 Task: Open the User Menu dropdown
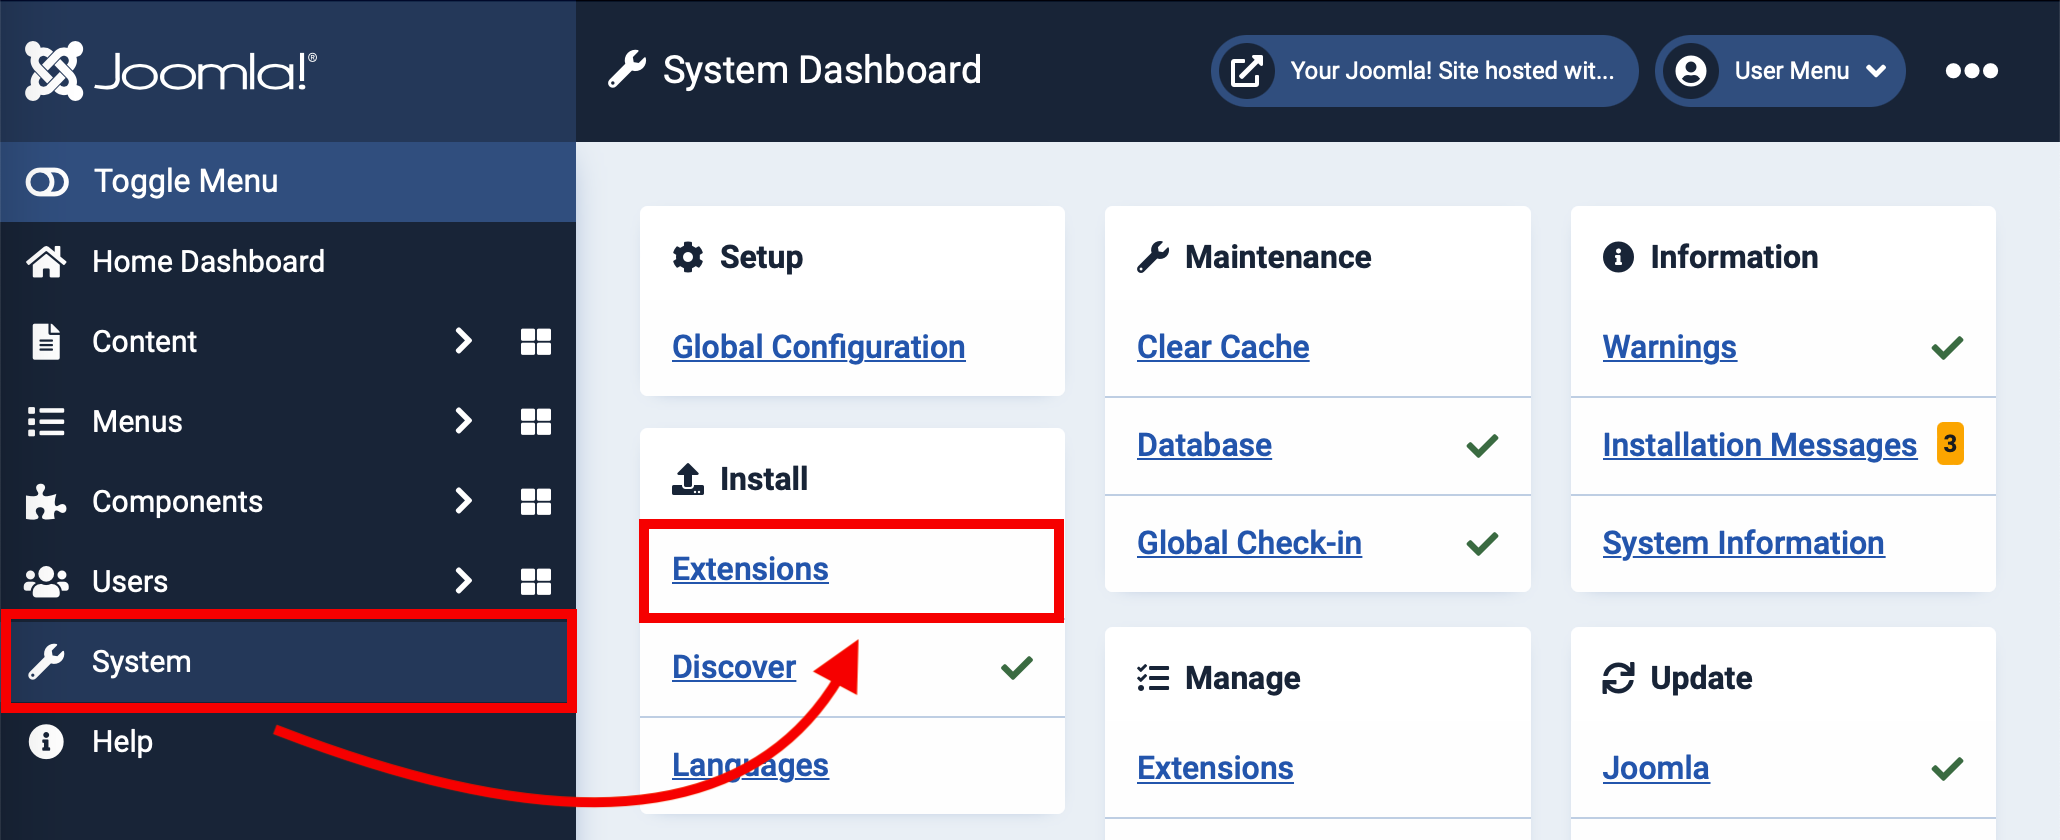(1780, 71)
